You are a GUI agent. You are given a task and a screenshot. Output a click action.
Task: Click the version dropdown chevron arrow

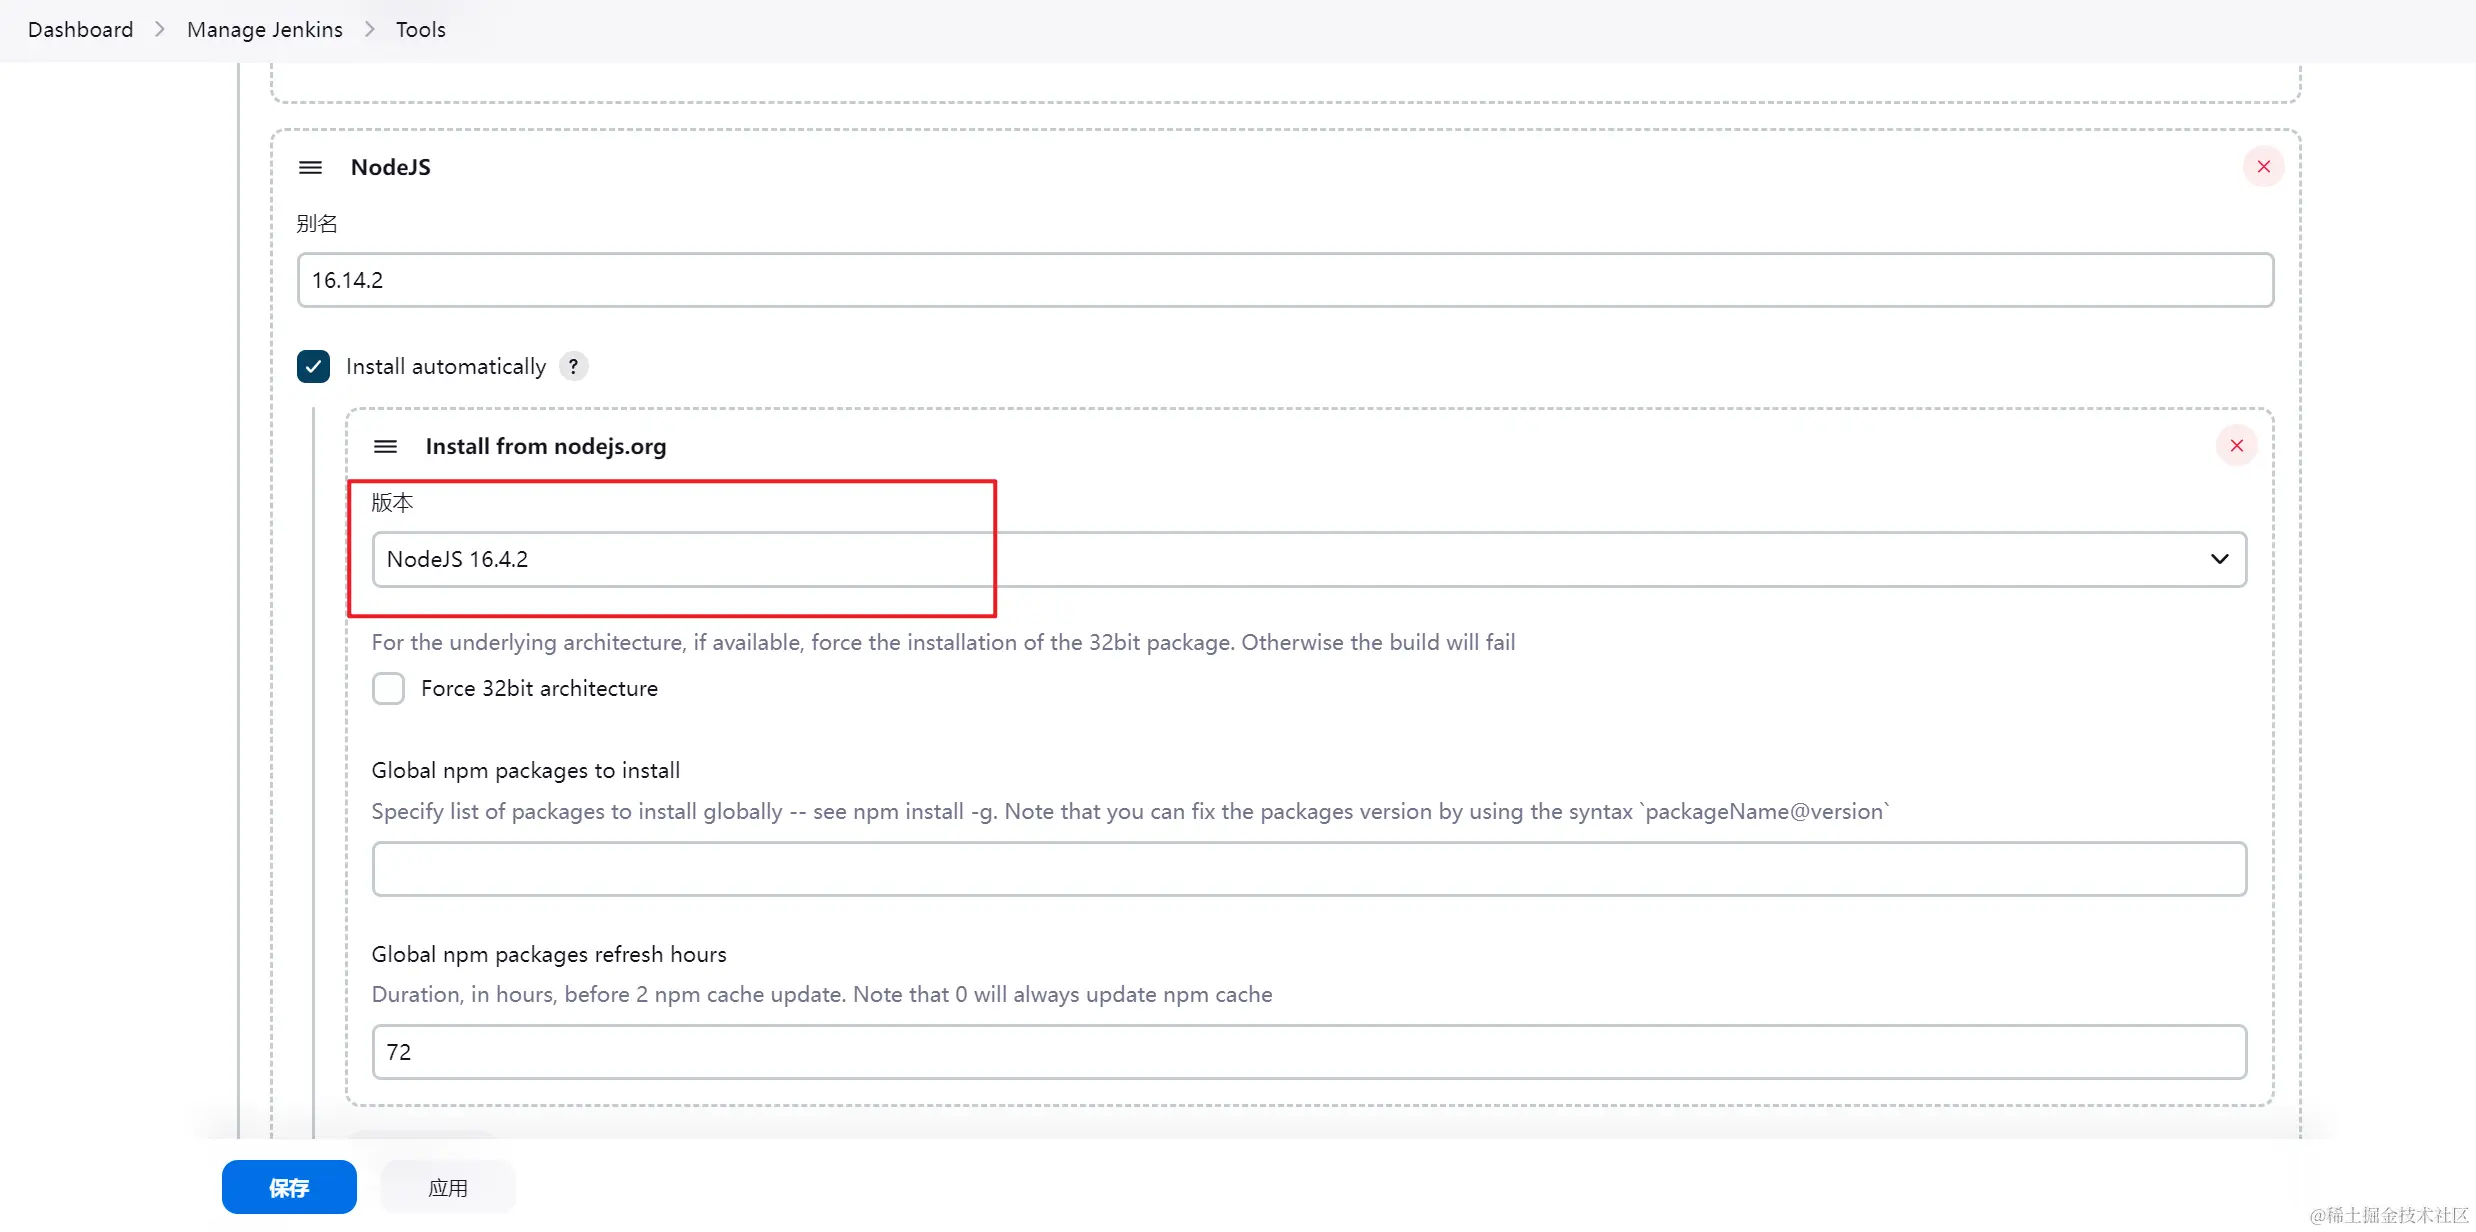tap(2219, 559)
